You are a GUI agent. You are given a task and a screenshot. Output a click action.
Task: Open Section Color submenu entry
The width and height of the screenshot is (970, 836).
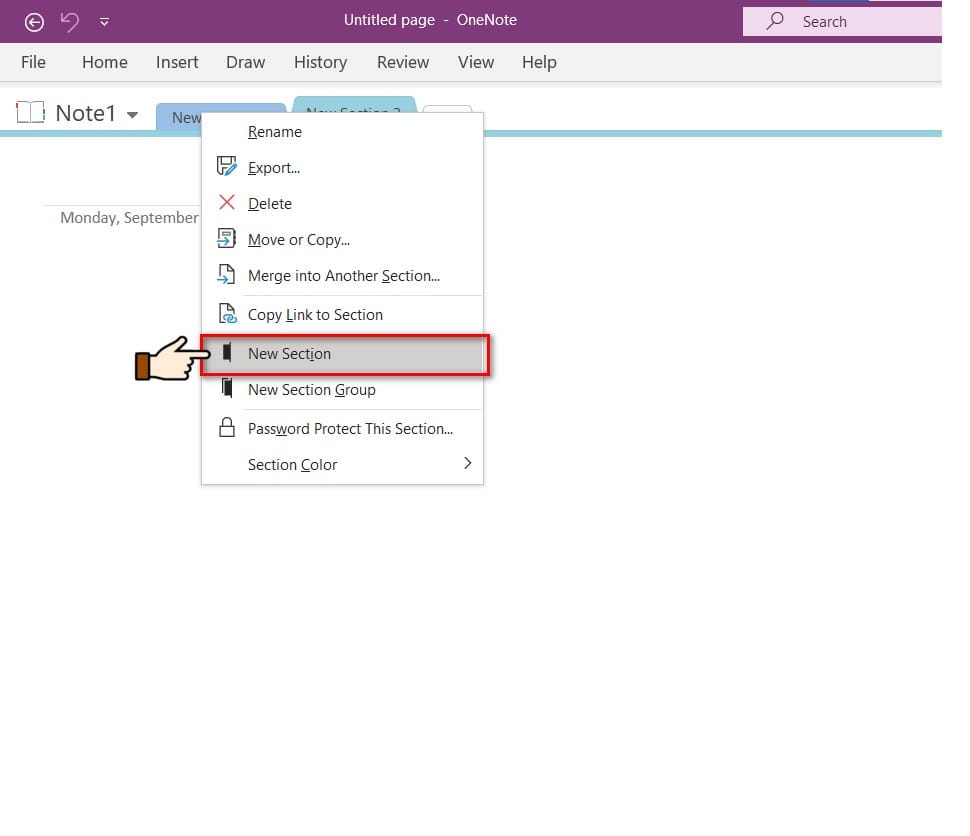pyautogui.click(x=342, y=465)
